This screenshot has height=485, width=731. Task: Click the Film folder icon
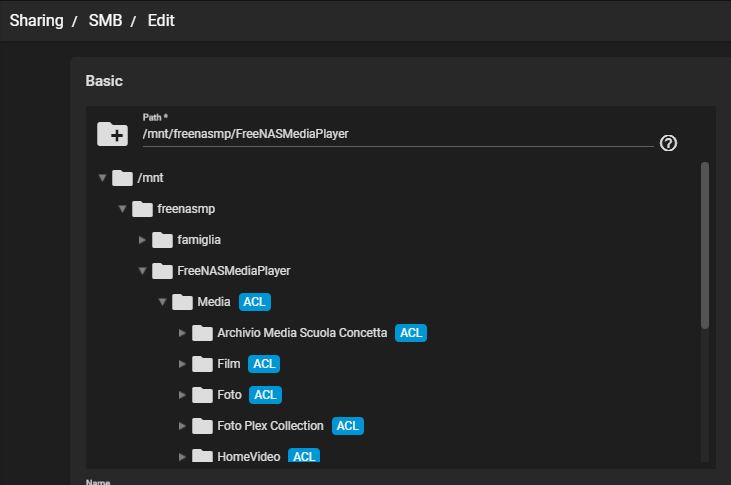[x=202, y=364]
